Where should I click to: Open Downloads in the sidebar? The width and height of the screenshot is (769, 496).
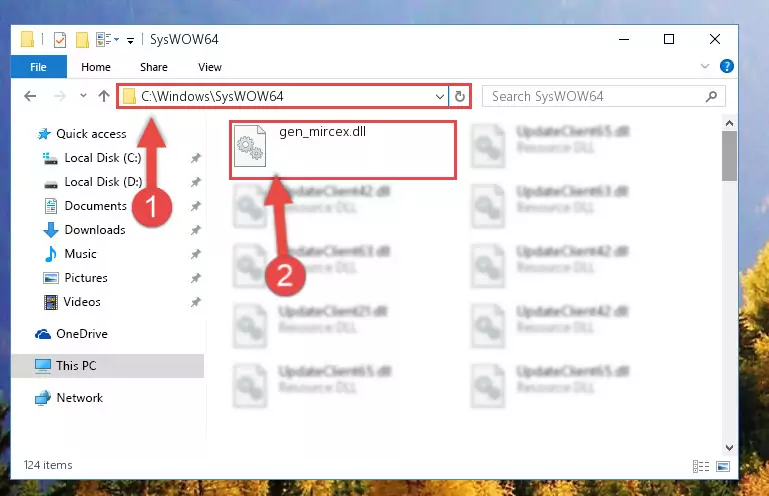point(95,230)
